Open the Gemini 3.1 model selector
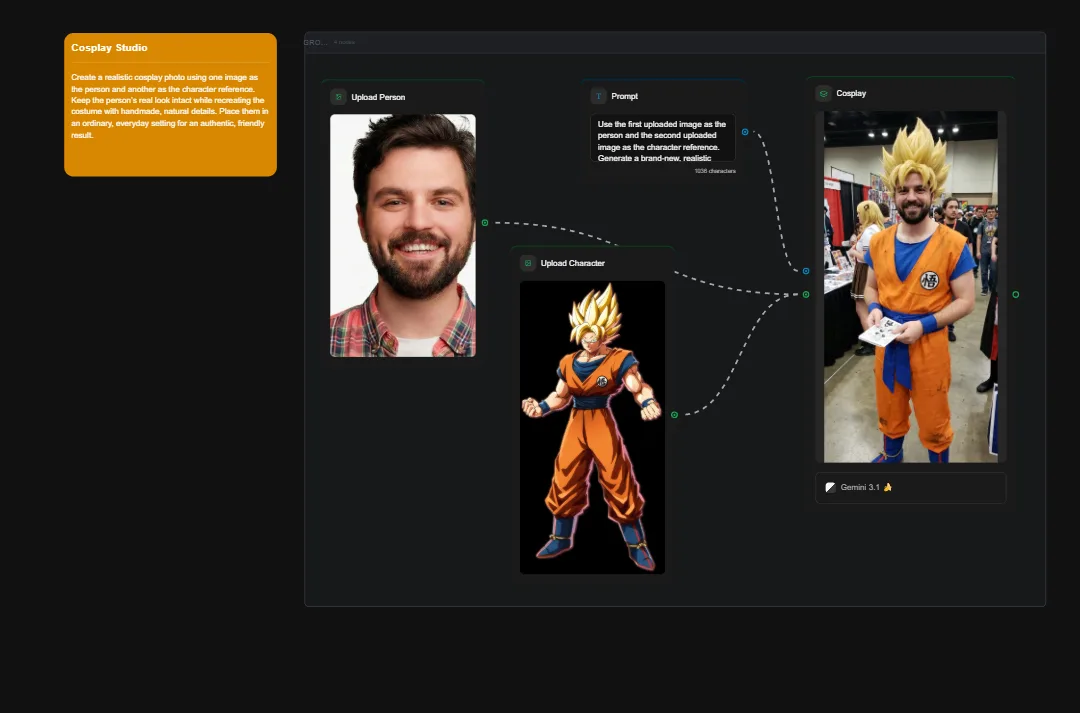 (910, 488)
